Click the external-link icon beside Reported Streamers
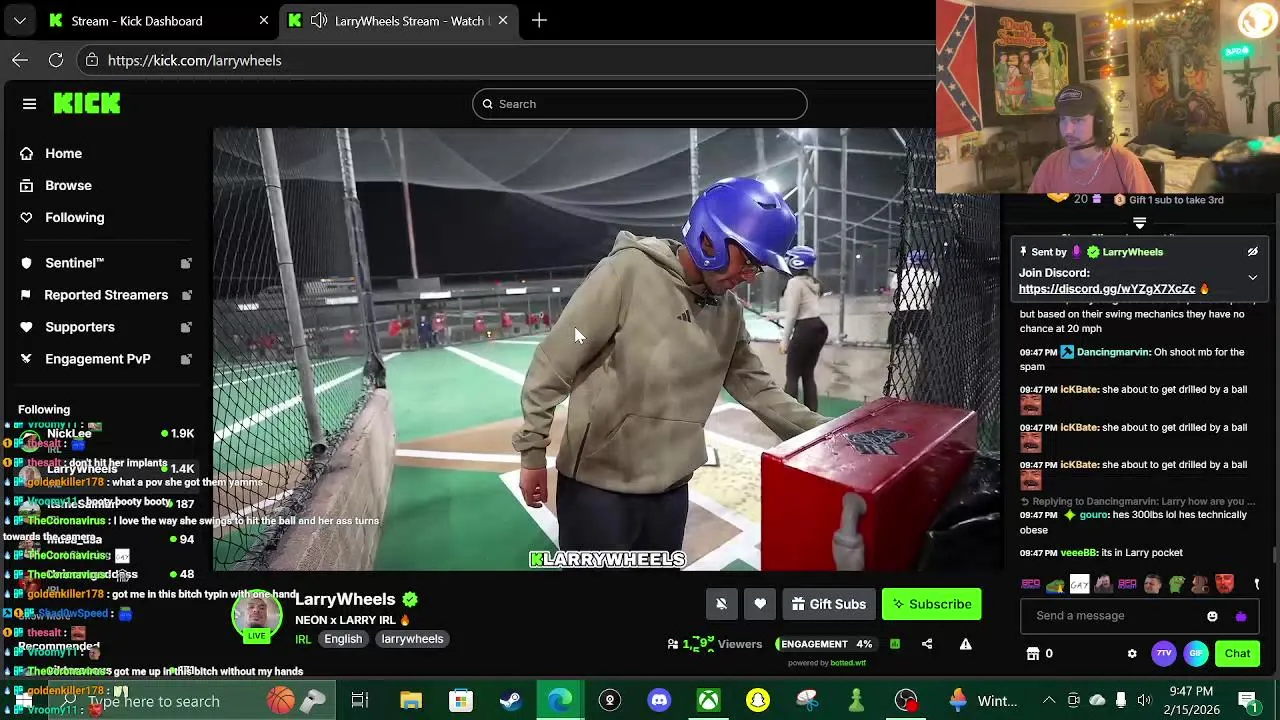 [x=186, y=295]
